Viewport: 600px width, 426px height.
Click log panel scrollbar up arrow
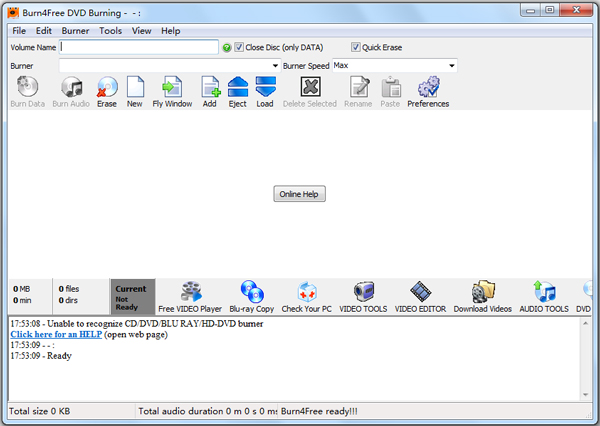tap(585, 323)
